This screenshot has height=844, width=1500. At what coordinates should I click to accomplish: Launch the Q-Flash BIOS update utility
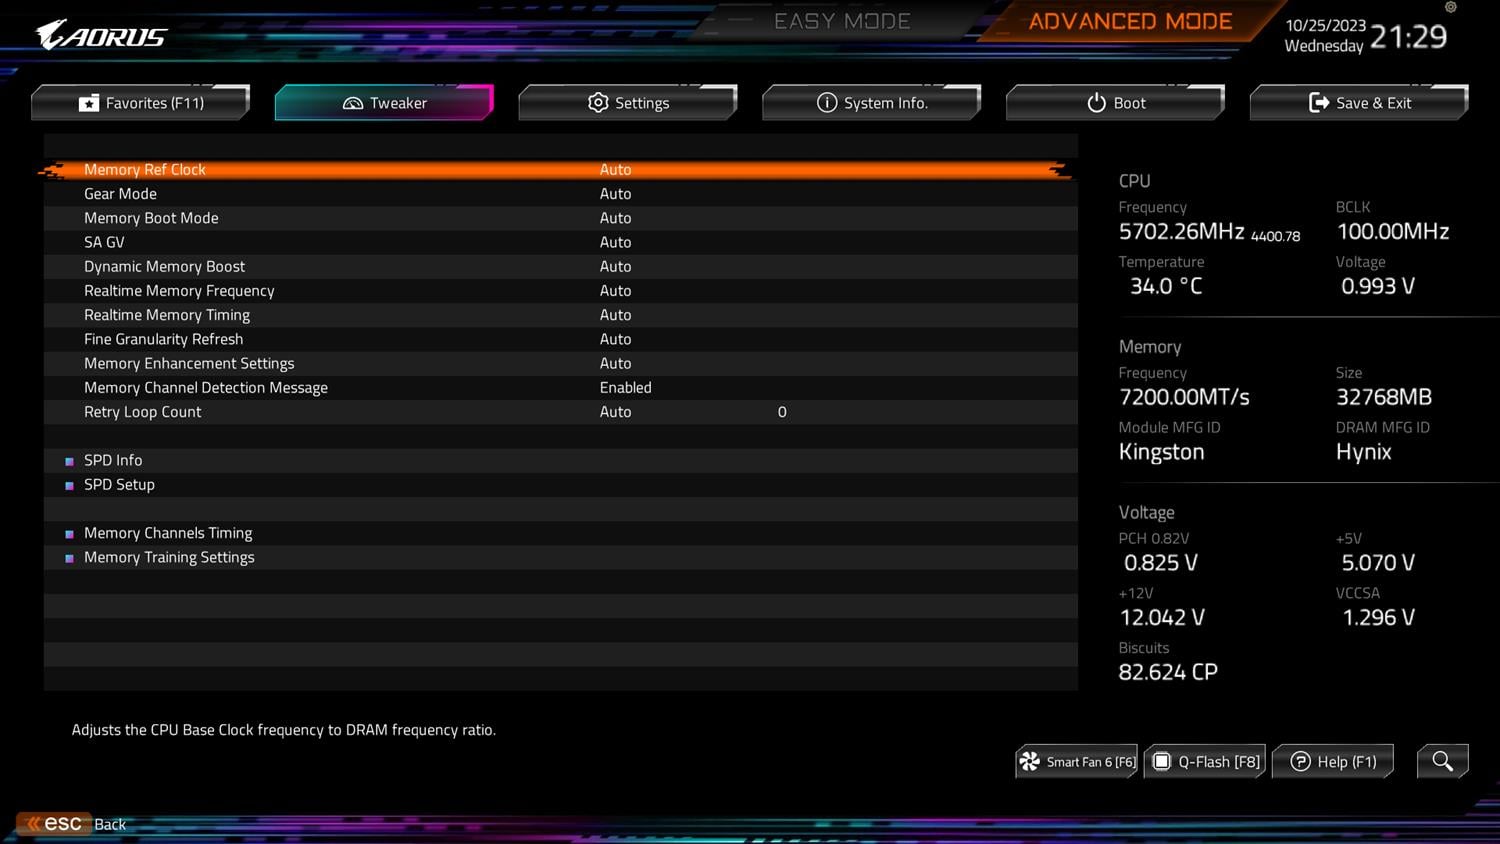pyautogui.click(x=1206, y=762)
